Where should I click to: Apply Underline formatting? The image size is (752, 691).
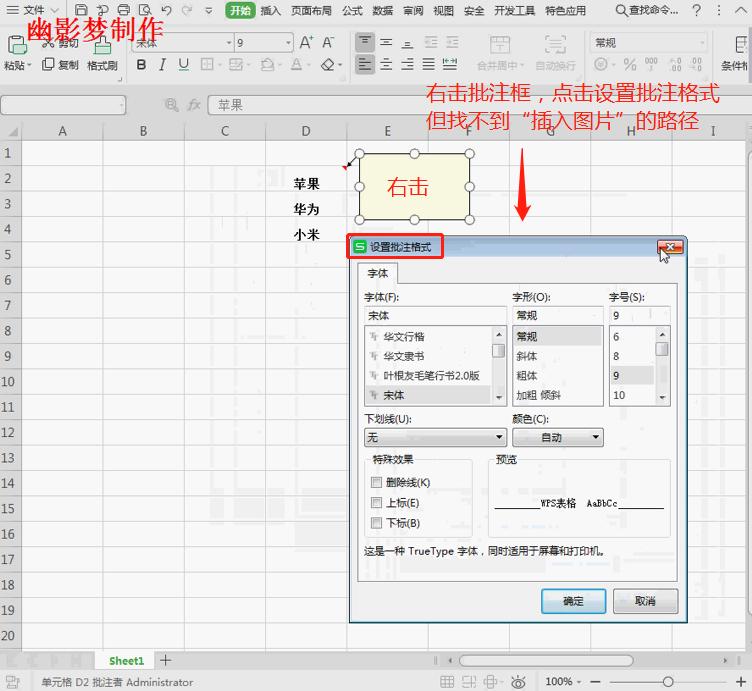point(183,64)
